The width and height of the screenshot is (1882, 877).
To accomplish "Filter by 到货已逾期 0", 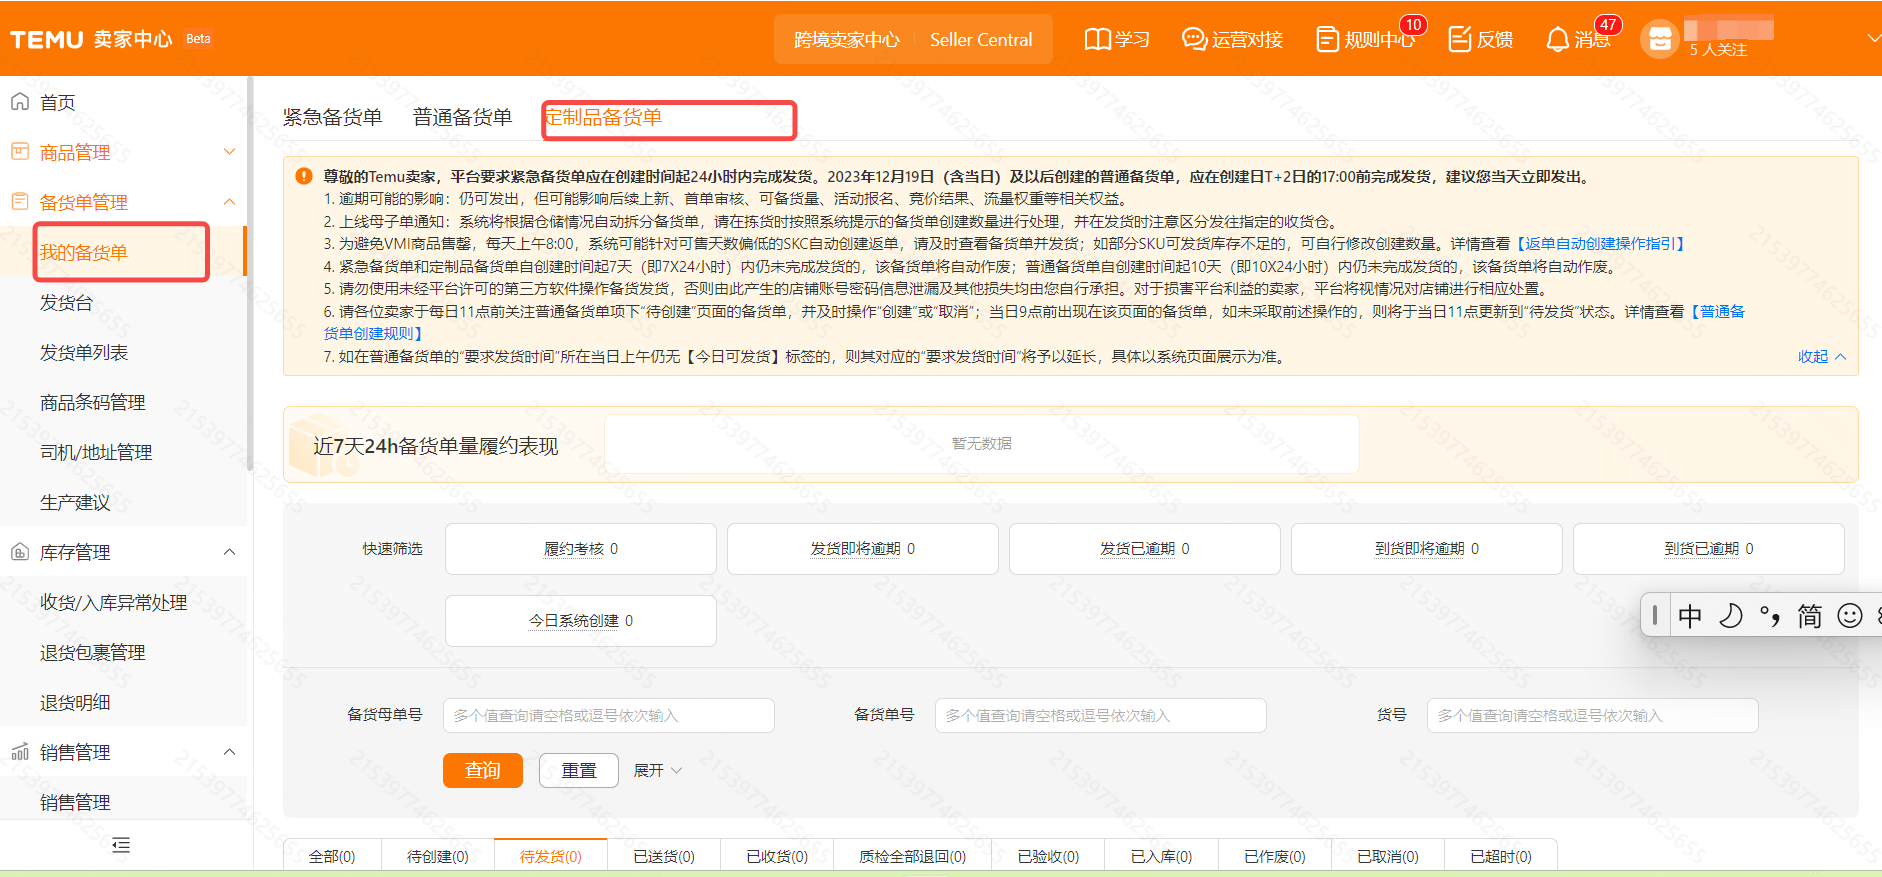I will (1709, 549).
